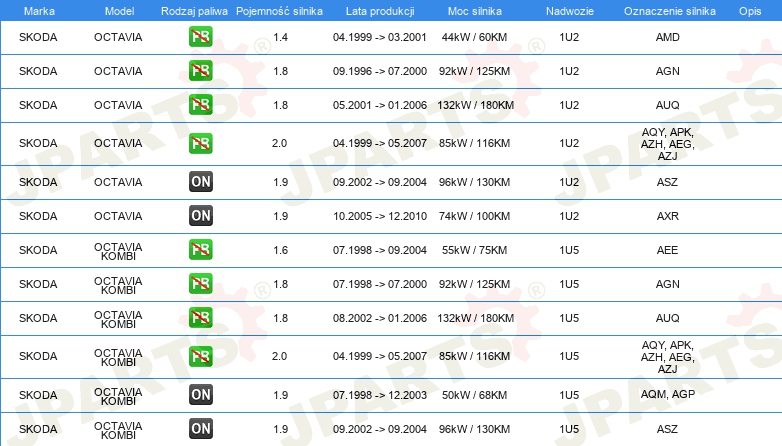This screenshot has height=446, width=782.
Task: Select the power value 55kW / 75KM
Action: click(x=474, y=250)
